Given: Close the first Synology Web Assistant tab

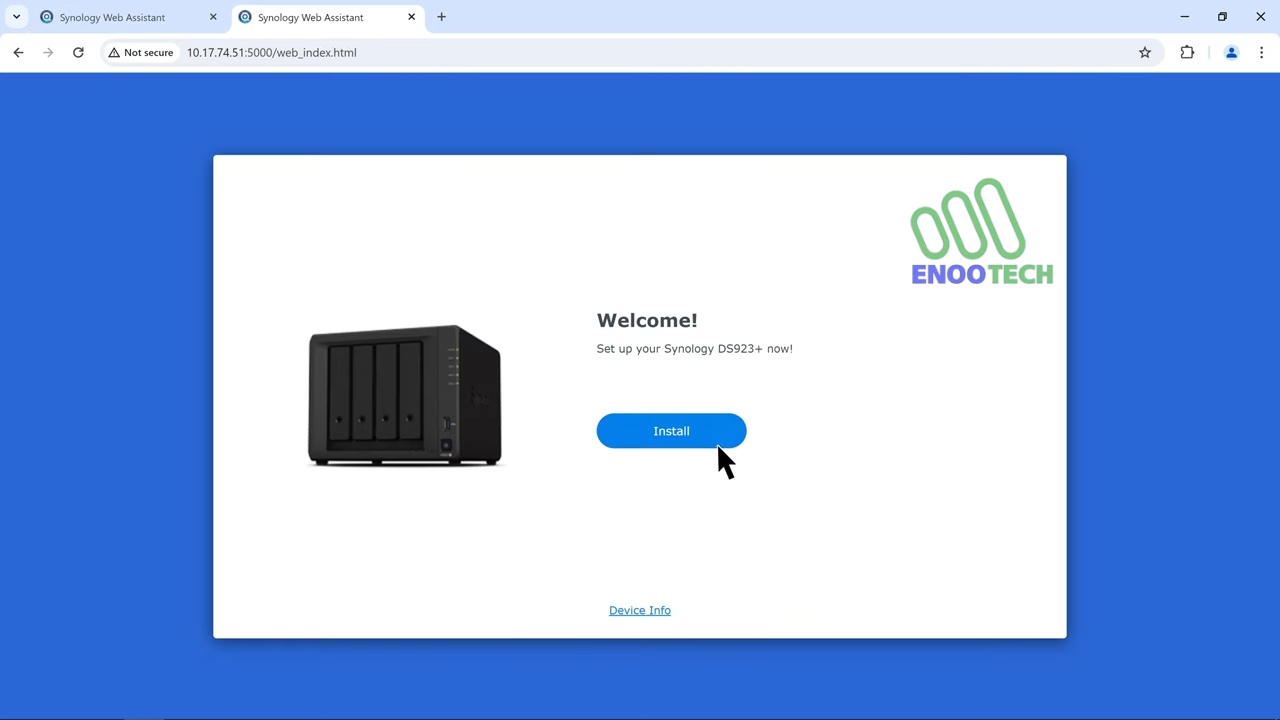Looking at the screenshot, I should (213, 17).
